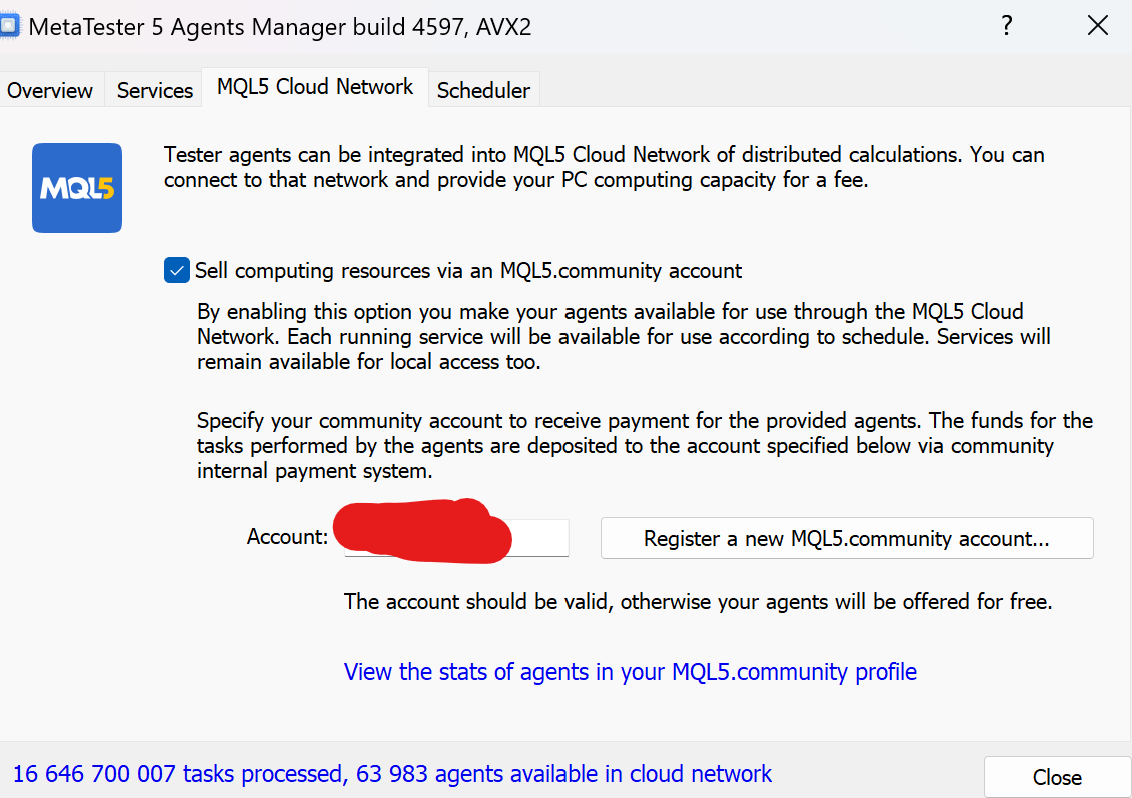Click the 'By enabling this option' paragraph
This screenshot has height=798, width=1132.
(624, 337)
